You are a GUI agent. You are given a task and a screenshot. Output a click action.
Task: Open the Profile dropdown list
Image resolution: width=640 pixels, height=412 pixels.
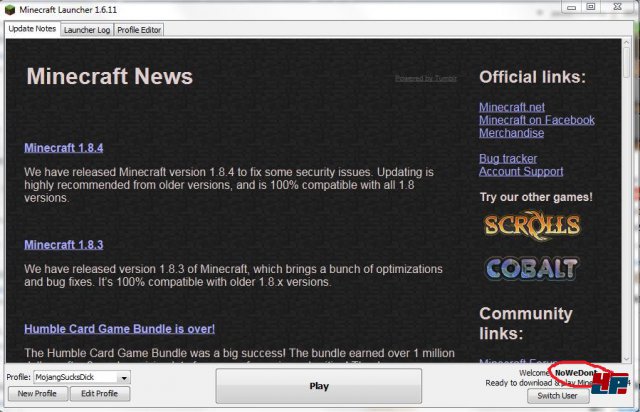(124, 377)
